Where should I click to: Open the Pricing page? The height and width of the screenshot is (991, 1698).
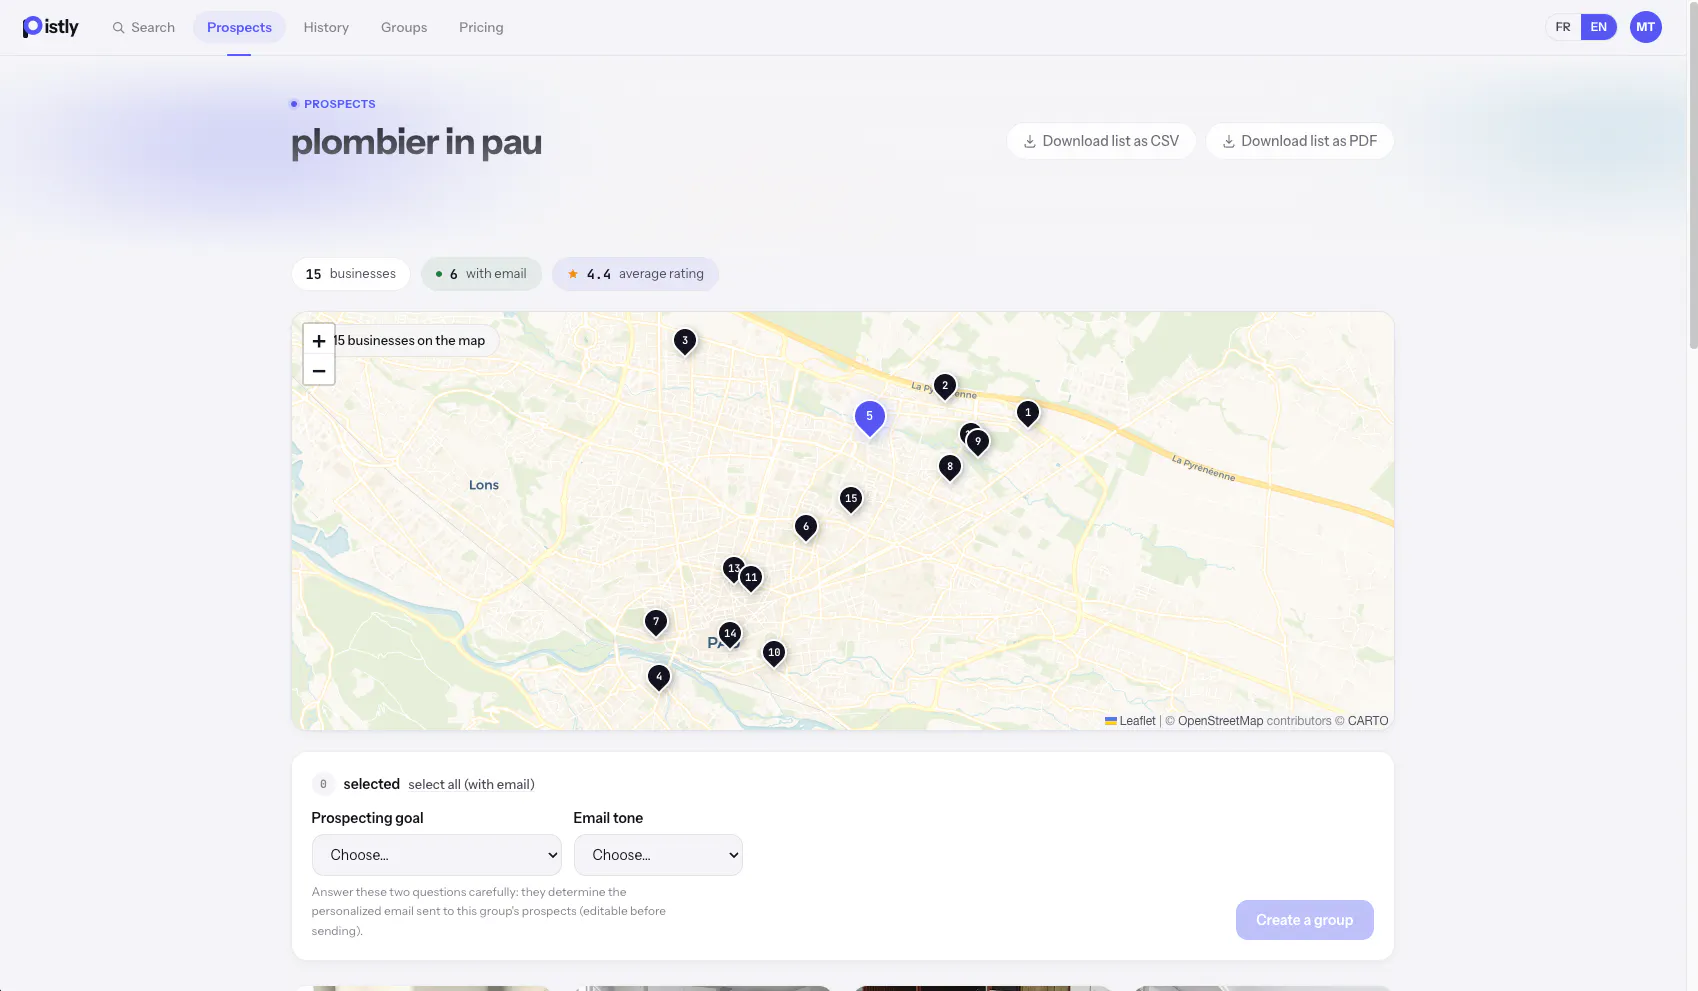481,27
